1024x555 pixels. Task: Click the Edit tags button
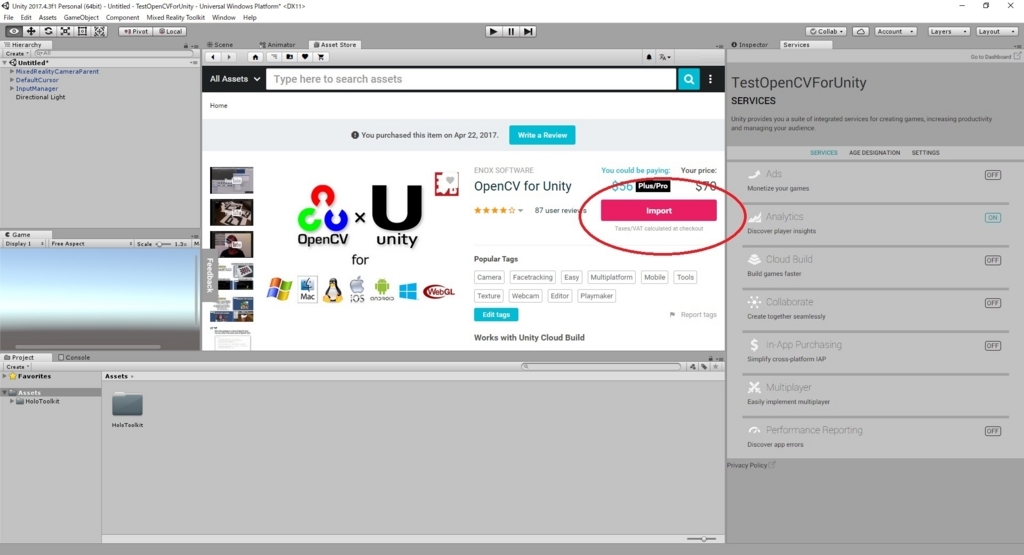pyautogui.click(x=496, y=315)
